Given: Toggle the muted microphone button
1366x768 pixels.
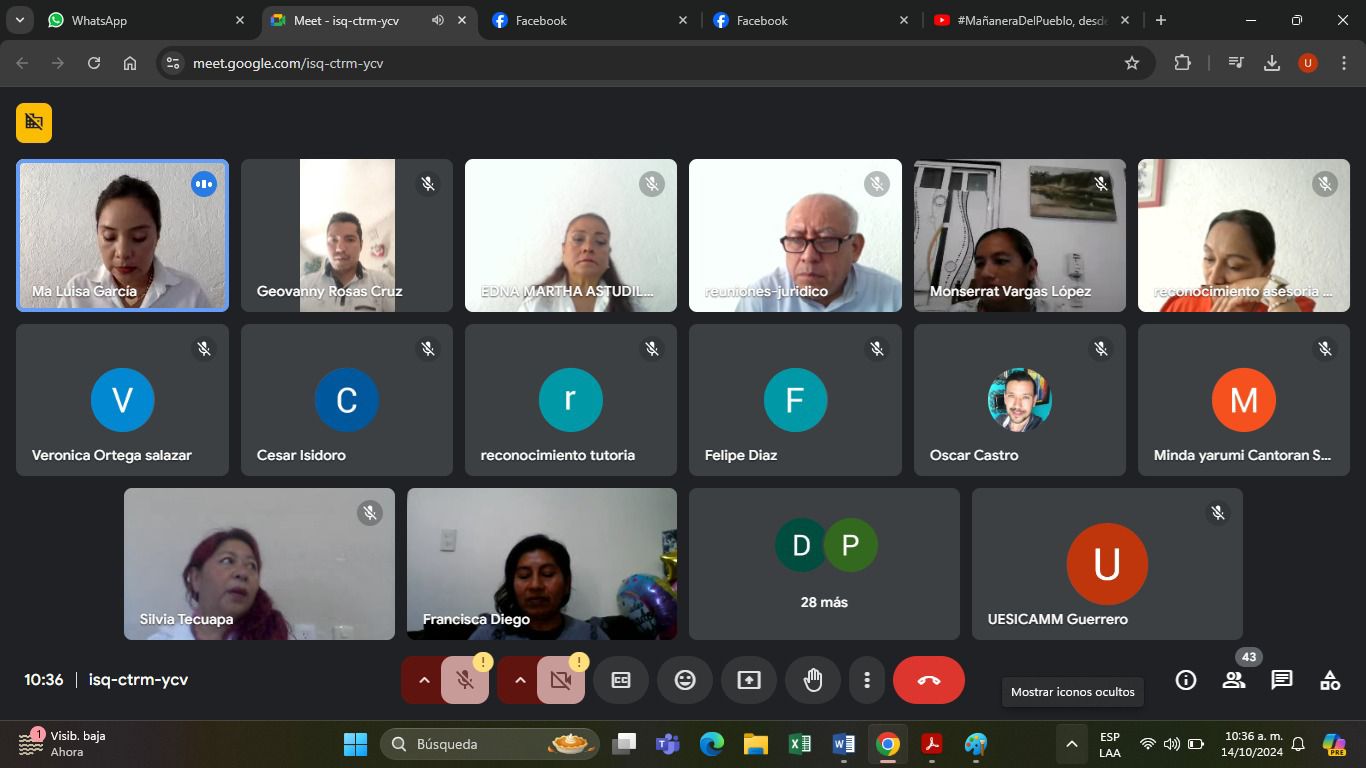Looking at the screenshot, I should click(465, 680).
